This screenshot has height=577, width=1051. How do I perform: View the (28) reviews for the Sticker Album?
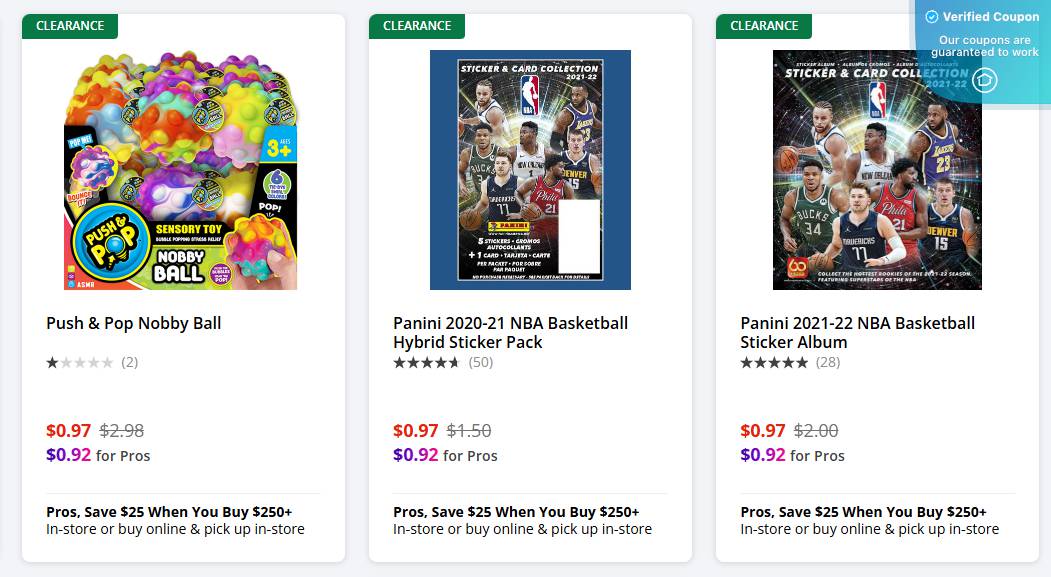click(827, 362)
